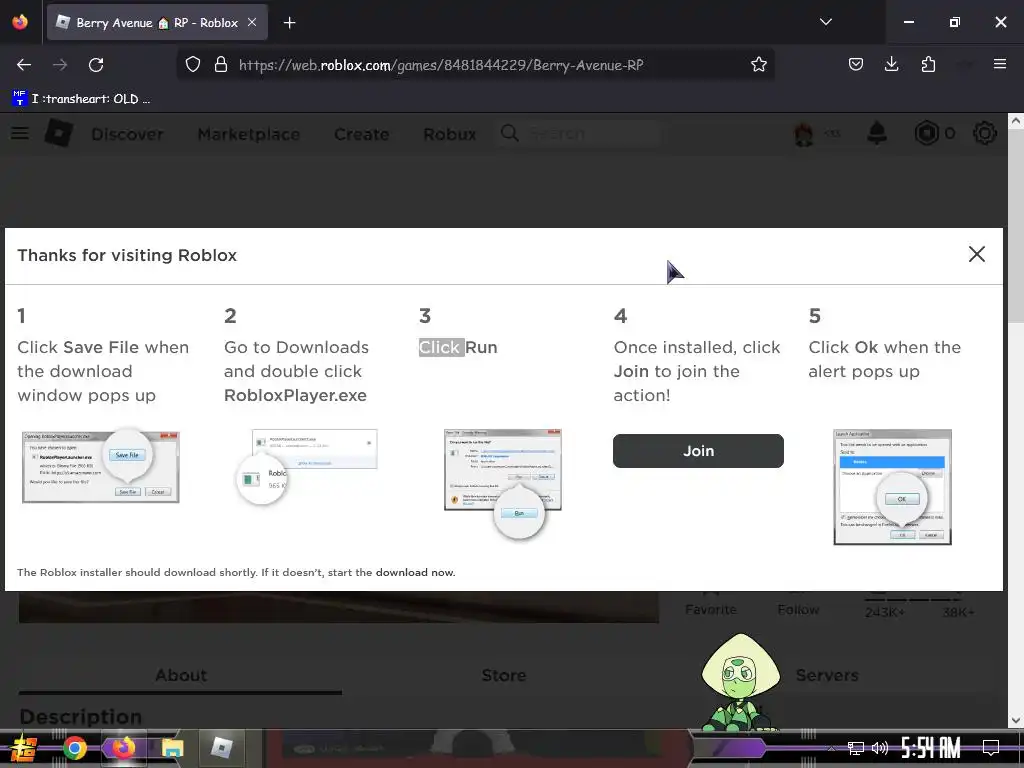Click the Roblox search magnifier icon

coord(509,133)
